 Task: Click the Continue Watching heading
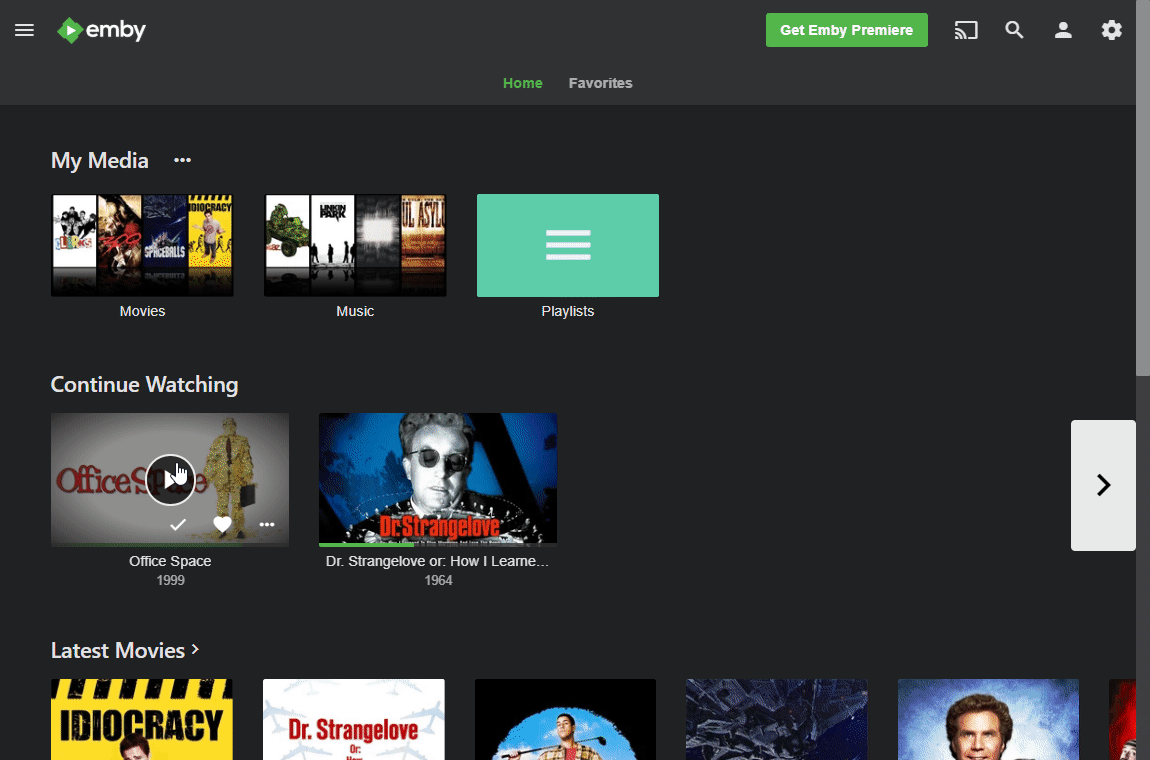pyautogui.click(x=144, y=384)
